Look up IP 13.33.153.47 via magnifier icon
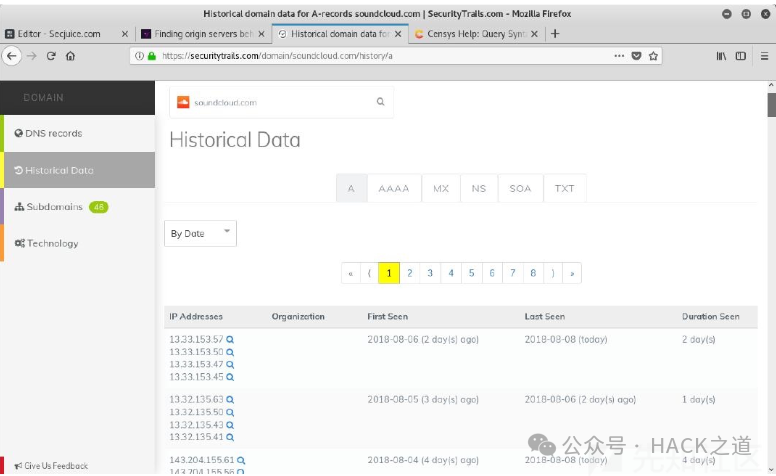 (230, 365)
